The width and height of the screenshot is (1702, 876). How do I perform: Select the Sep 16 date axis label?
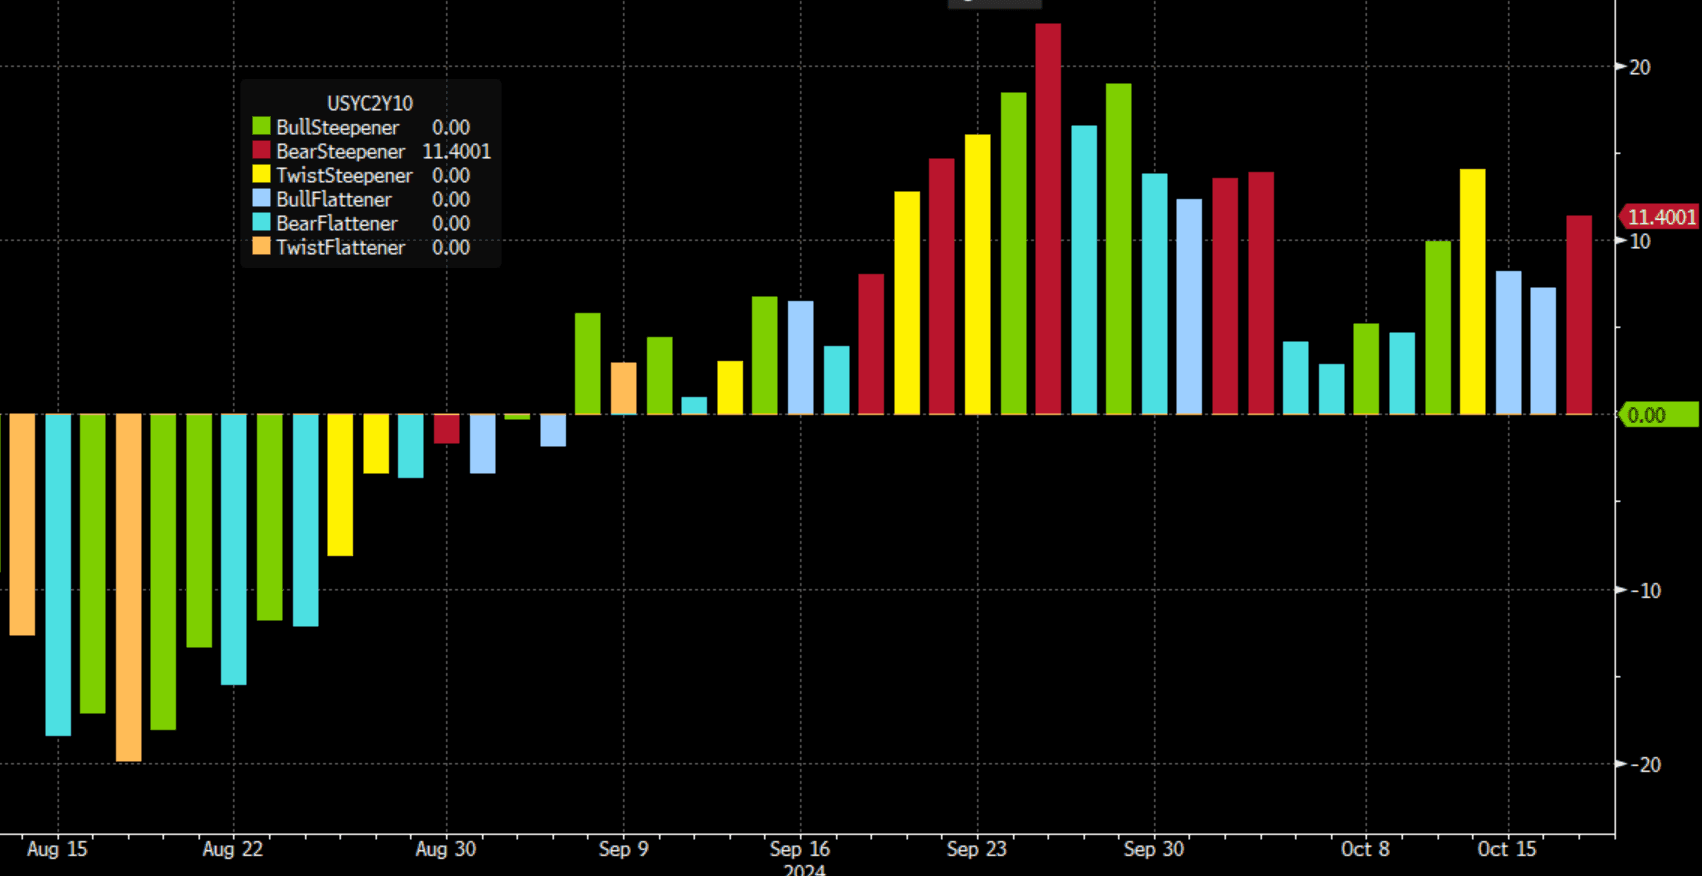800,849
